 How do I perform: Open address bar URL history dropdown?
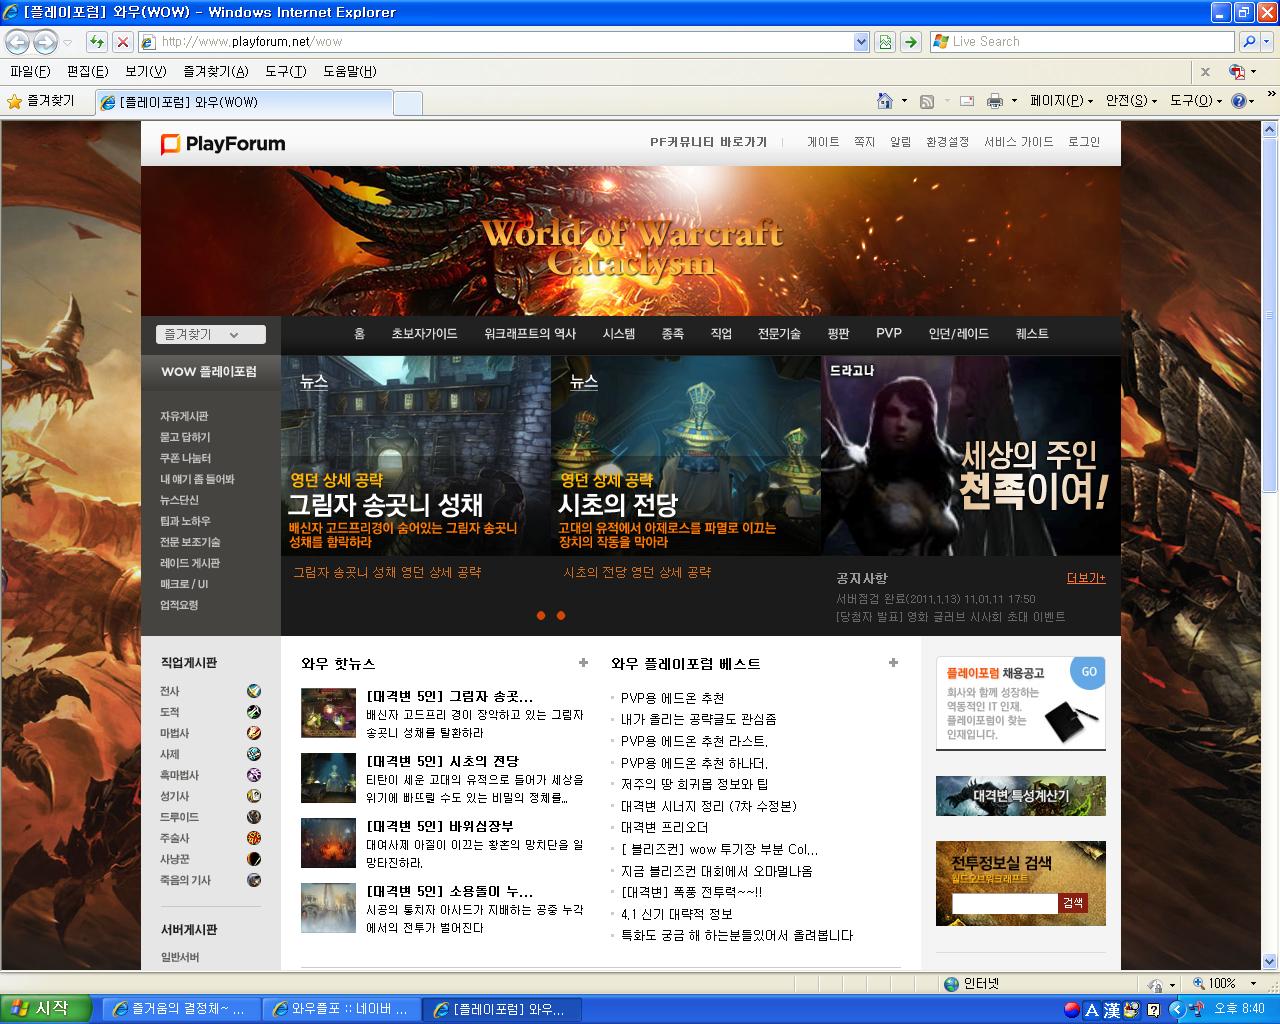(861, 42)
